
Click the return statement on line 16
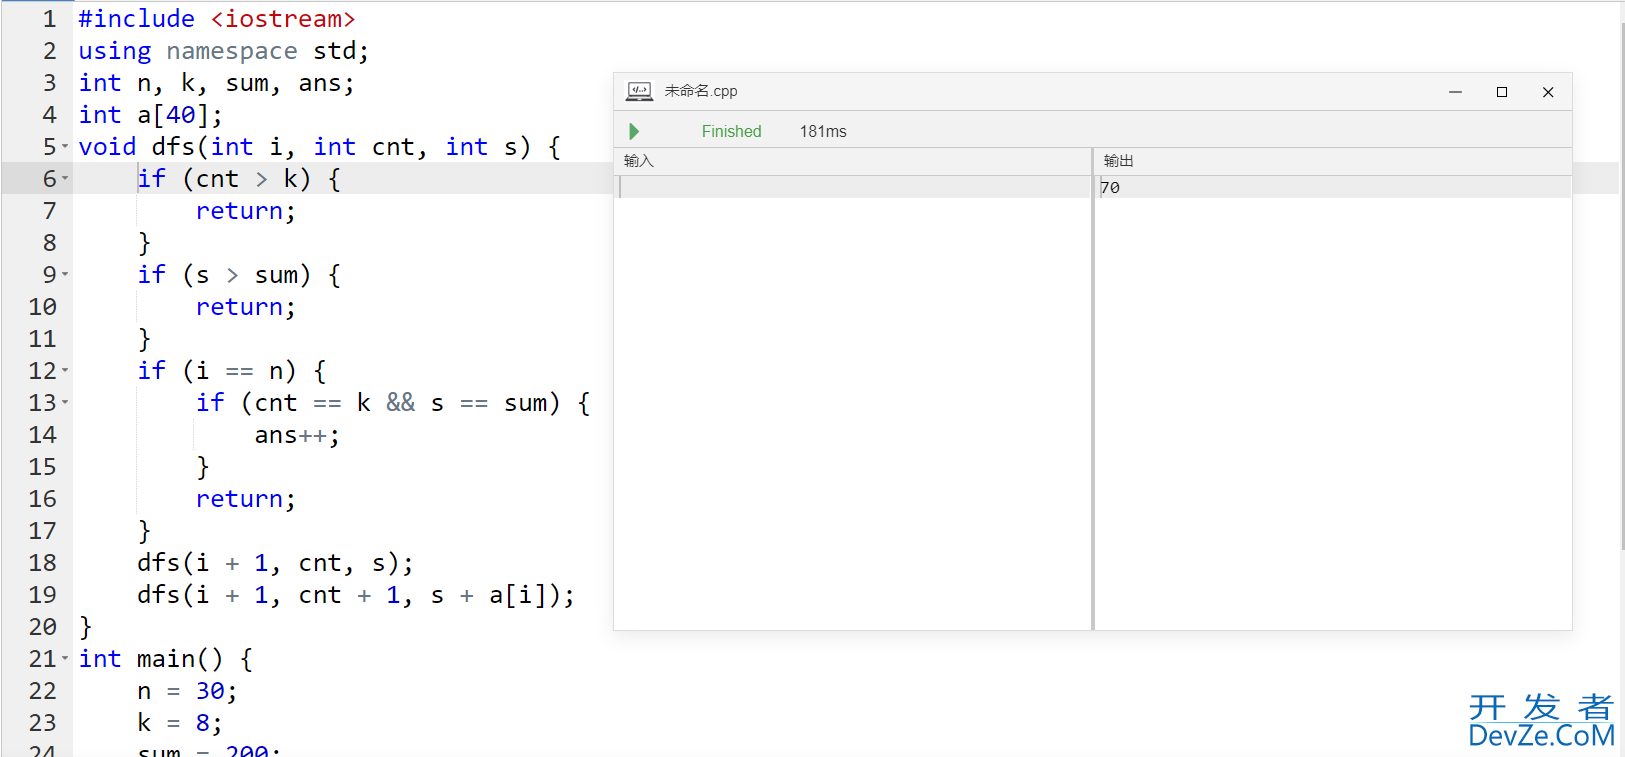coord(246,499)
